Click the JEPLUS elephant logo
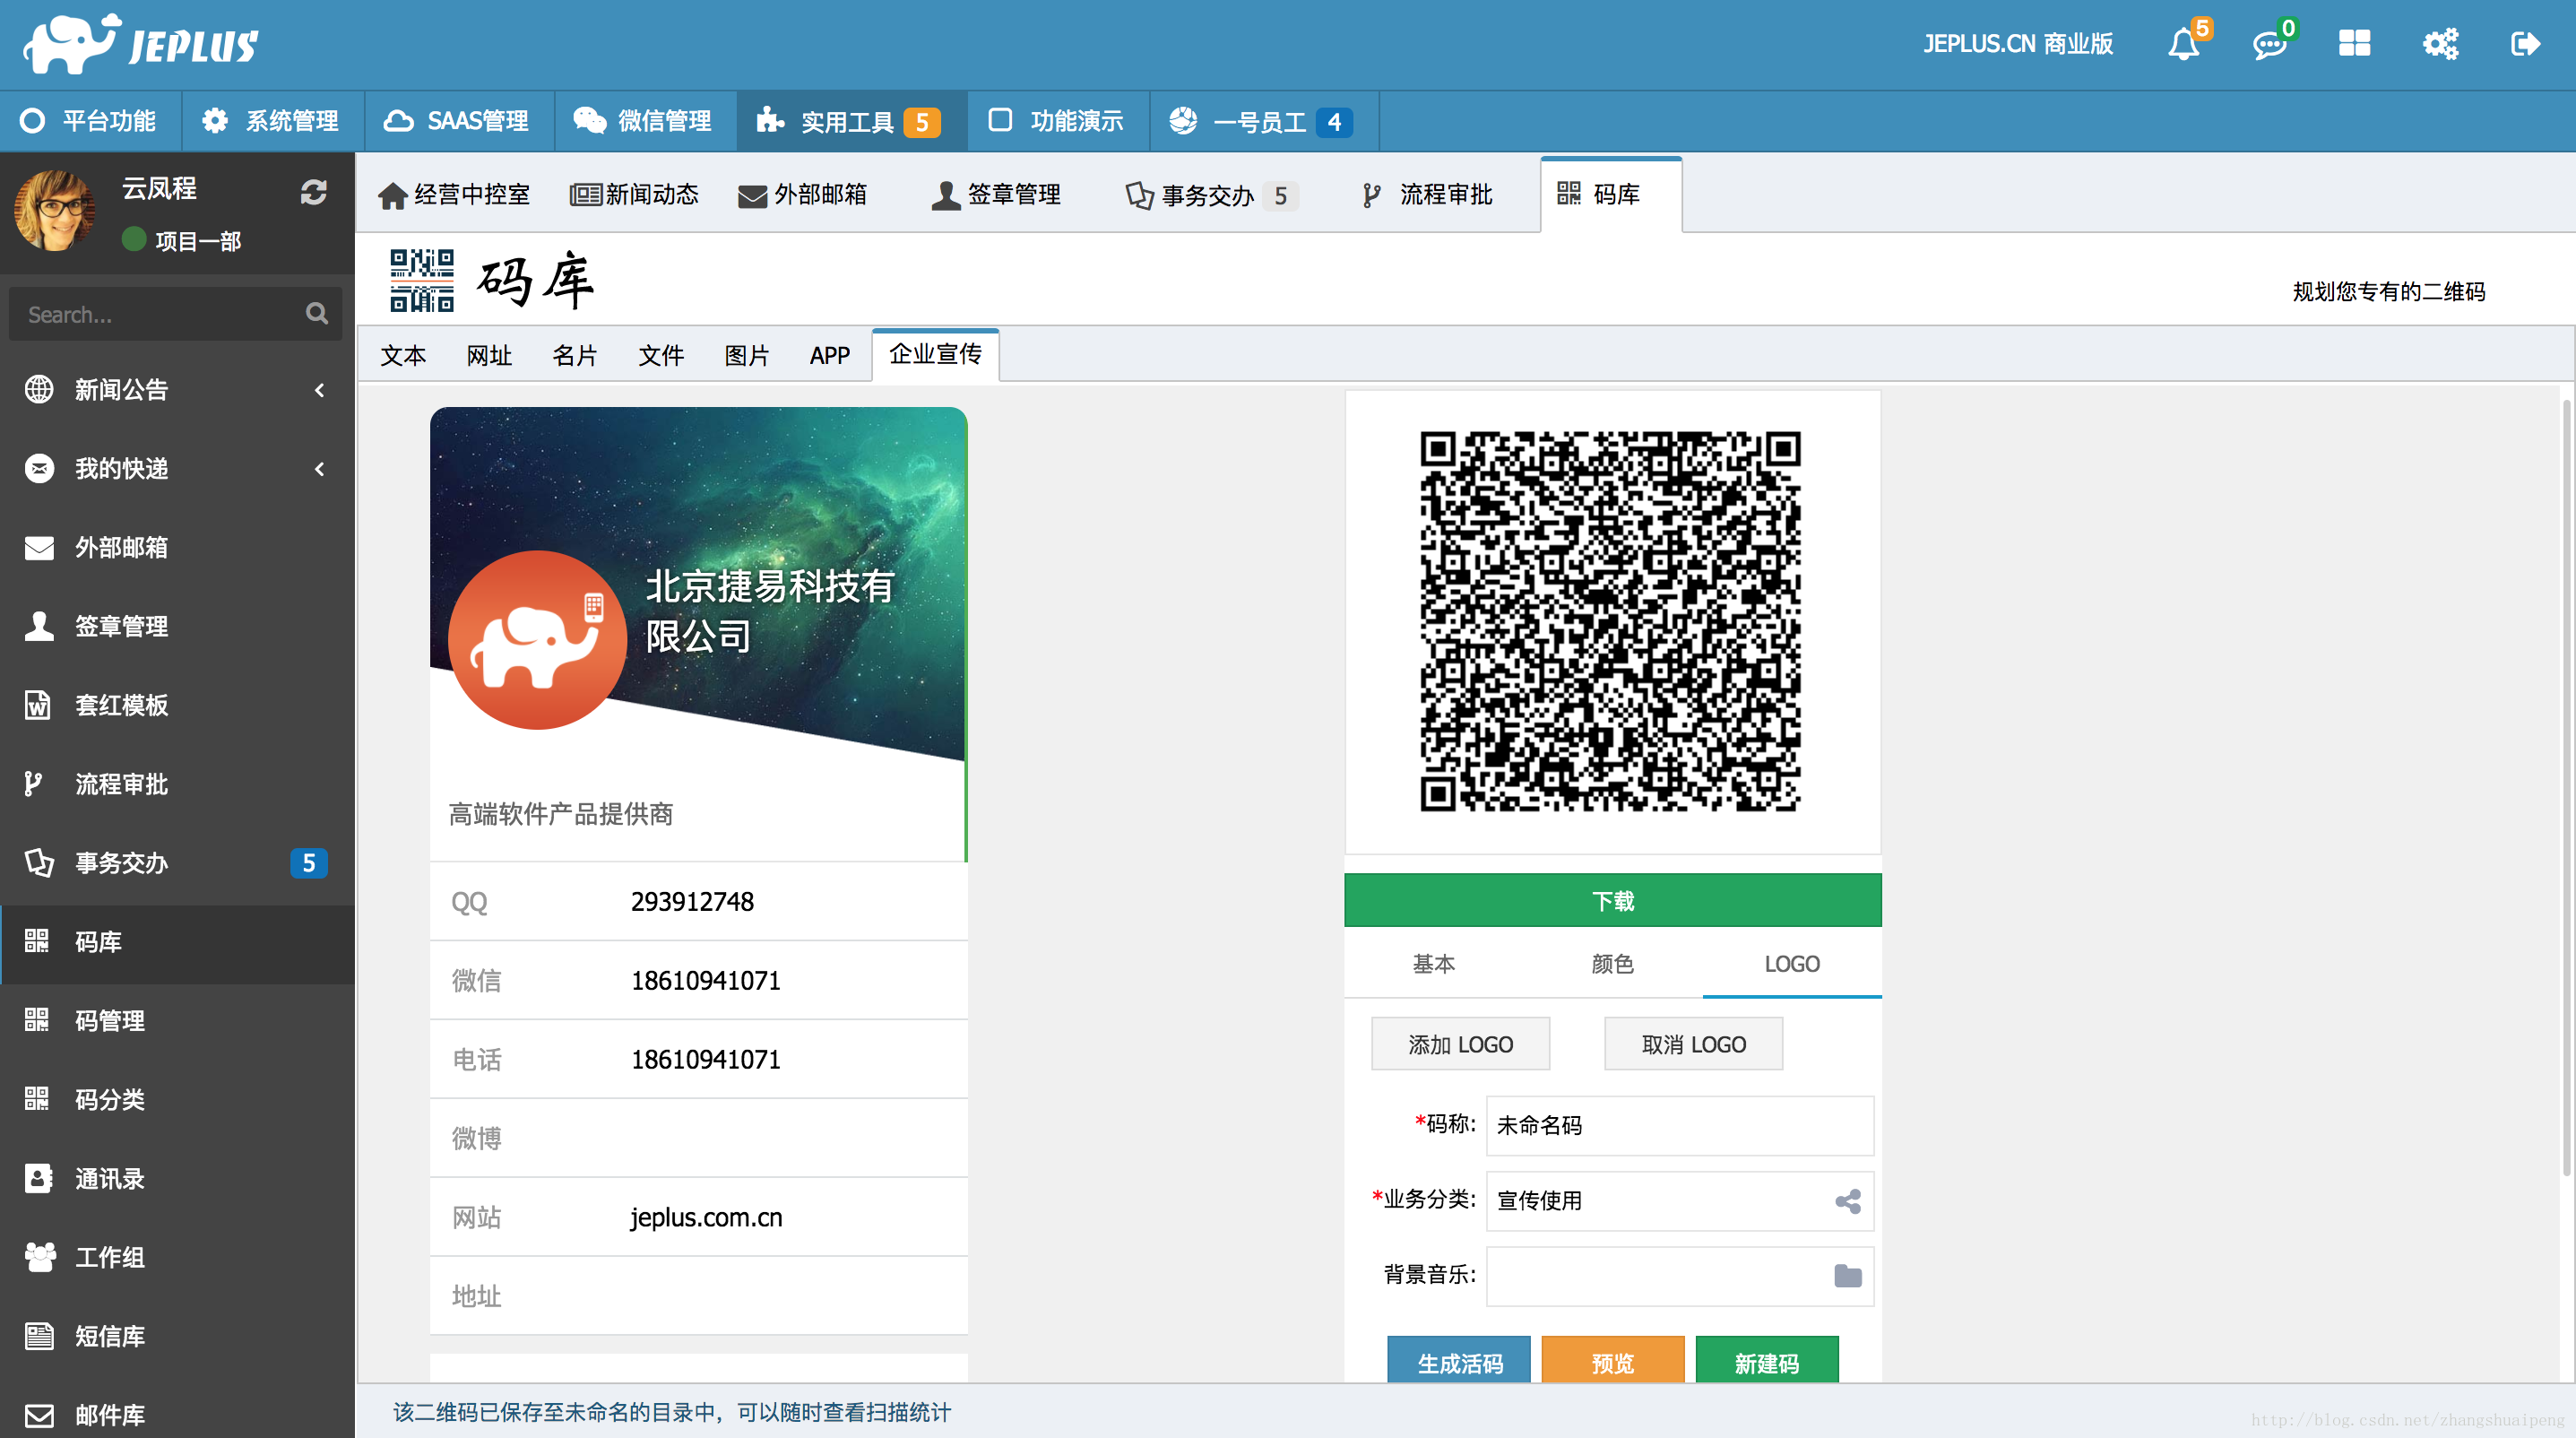2576x1438 pixels. 141,44
